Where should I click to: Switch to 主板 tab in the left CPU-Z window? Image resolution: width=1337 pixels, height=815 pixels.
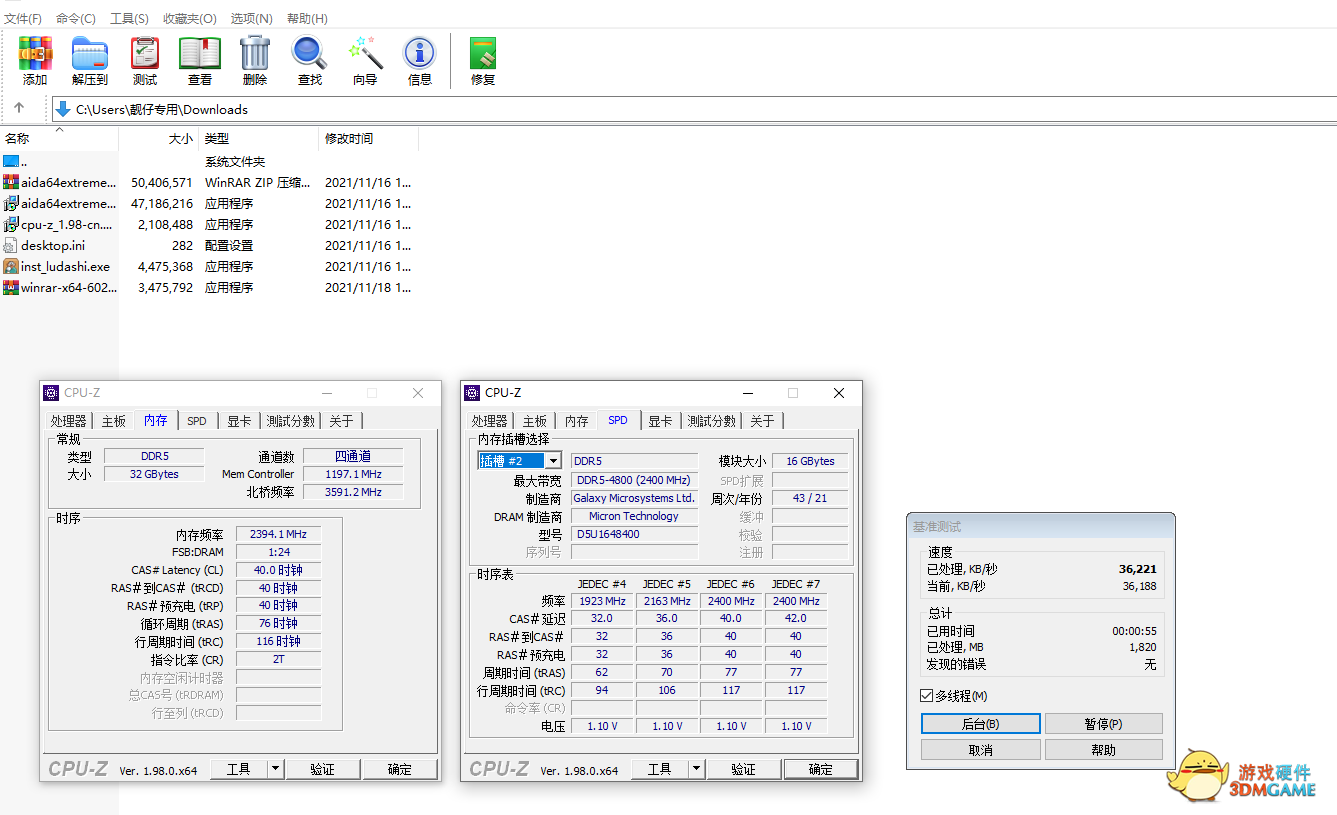[x=114, y=421]
